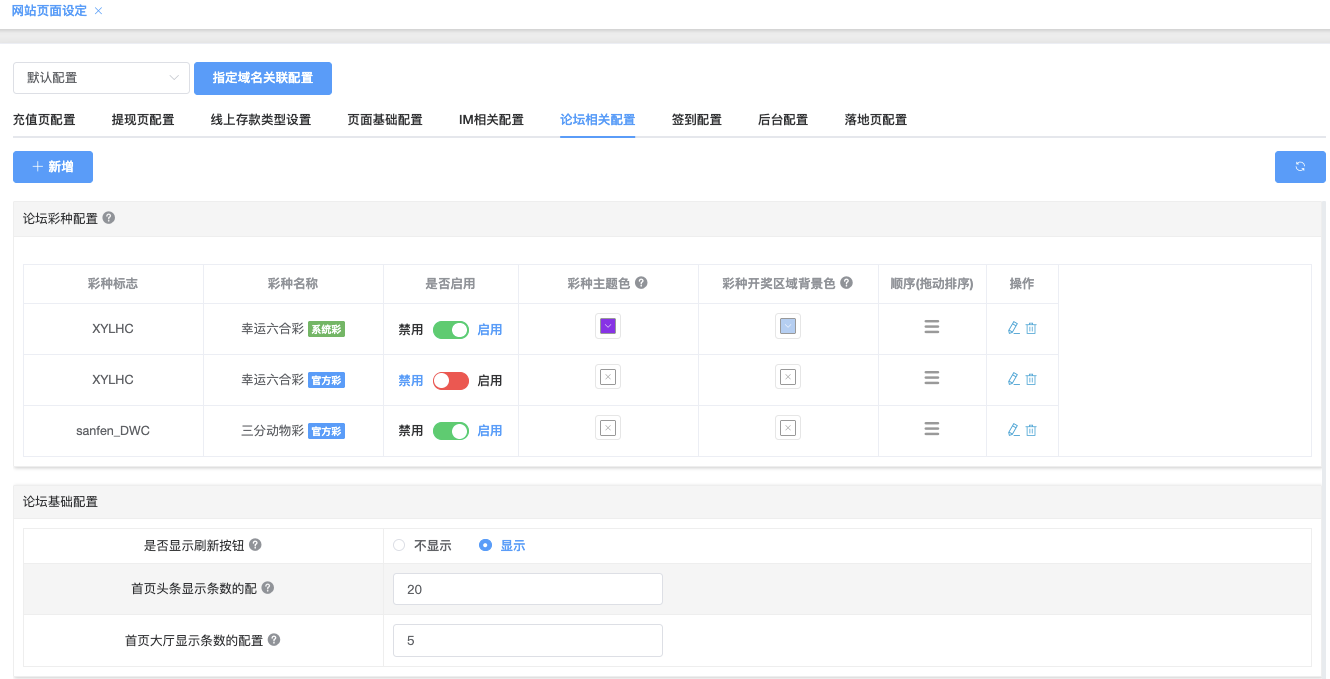Click help icon beside 彩种主题色 header

coord(641,283)
